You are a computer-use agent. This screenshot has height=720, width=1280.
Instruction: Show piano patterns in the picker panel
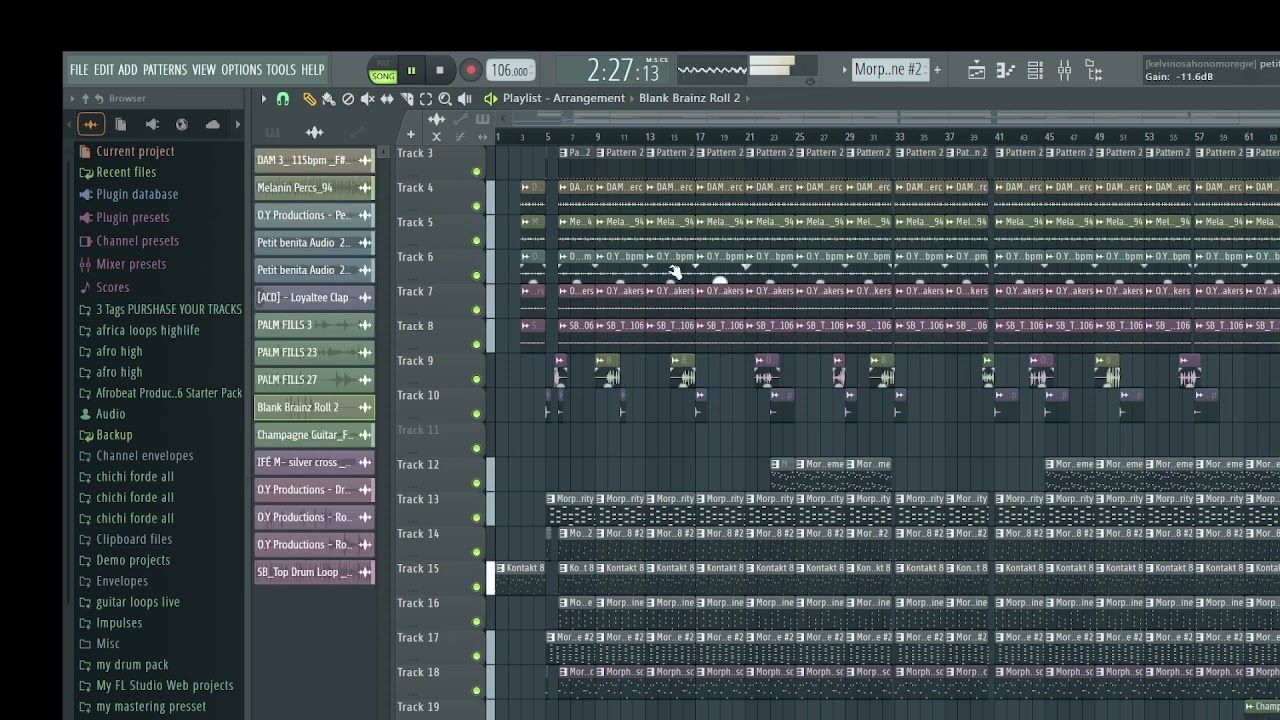click(x=272, y=133)
